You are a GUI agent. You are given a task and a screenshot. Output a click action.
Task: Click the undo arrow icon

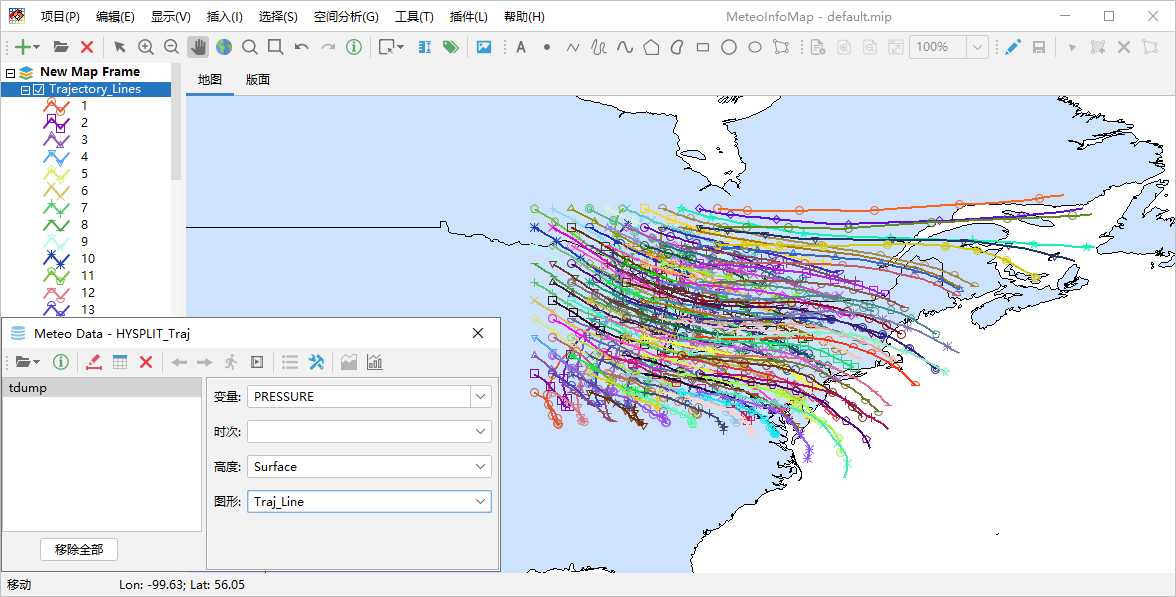[x=302, y=47]
